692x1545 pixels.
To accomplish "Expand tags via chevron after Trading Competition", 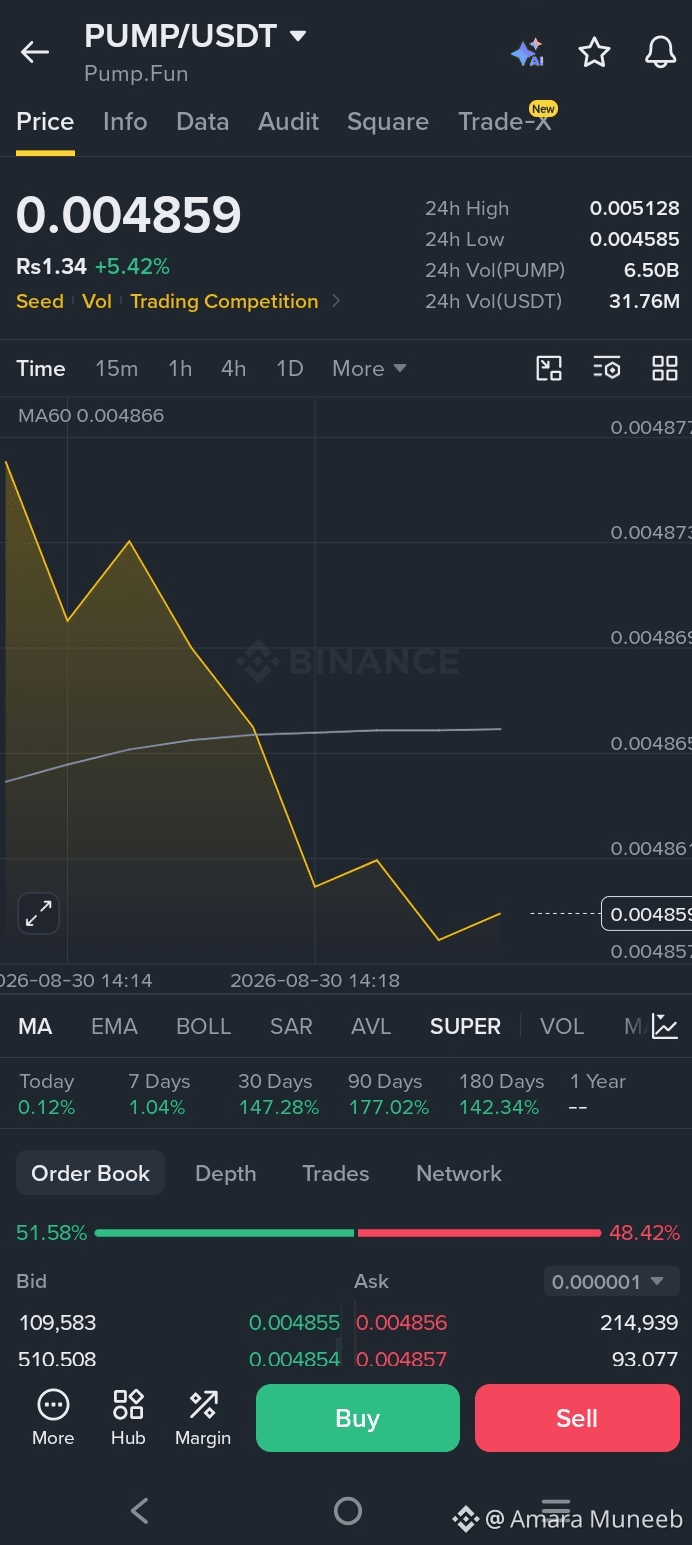I will tap(336, 301).
